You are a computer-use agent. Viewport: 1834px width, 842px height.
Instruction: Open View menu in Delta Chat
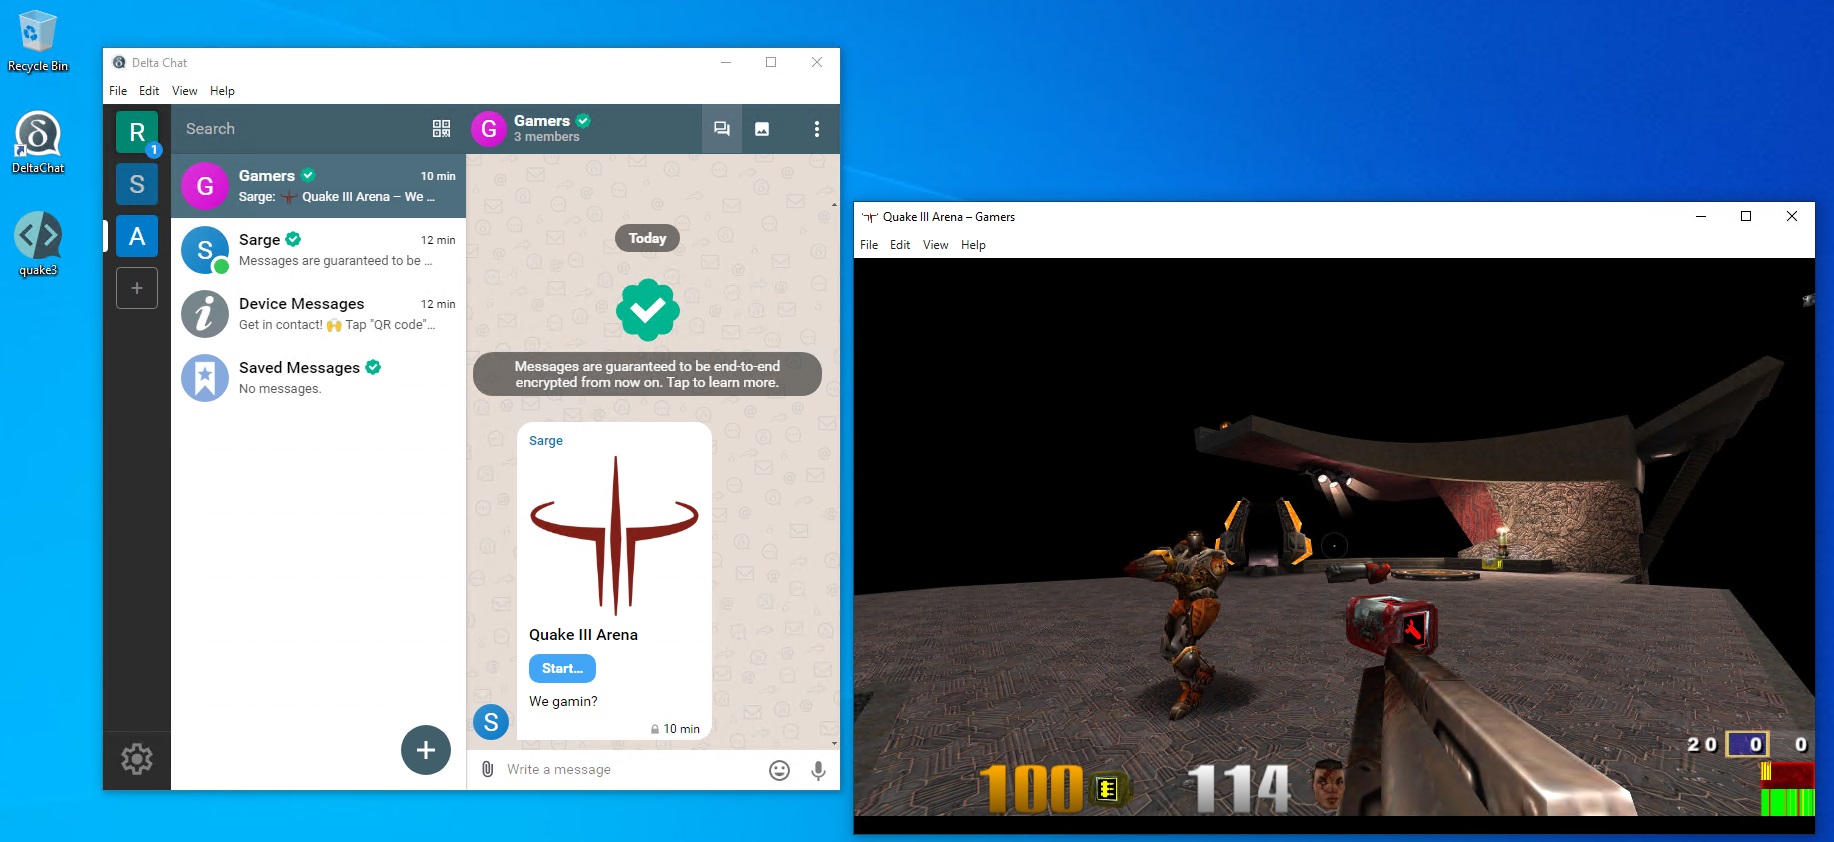pos(185,91)
